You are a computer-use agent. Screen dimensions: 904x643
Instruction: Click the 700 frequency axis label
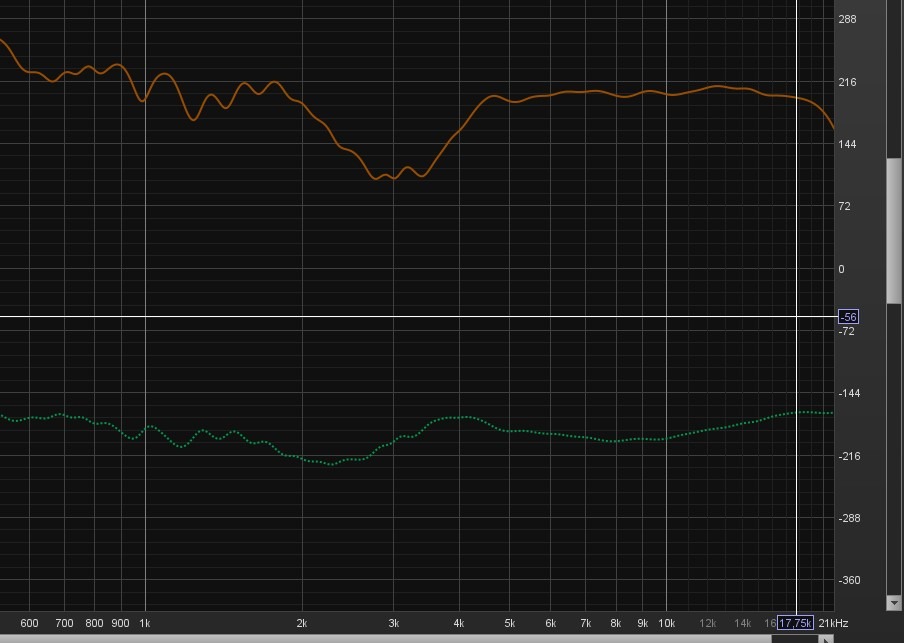click(x=64, y=623)
